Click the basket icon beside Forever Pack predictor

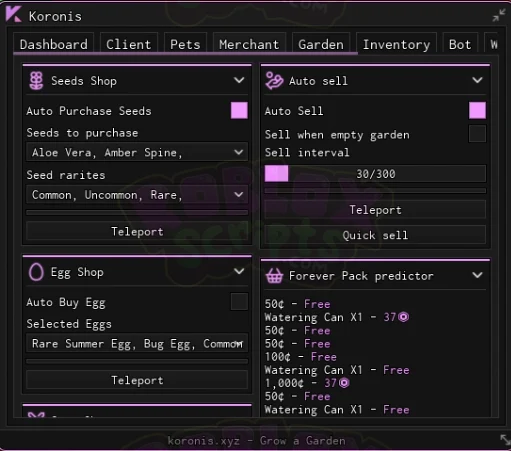(274, 276)
